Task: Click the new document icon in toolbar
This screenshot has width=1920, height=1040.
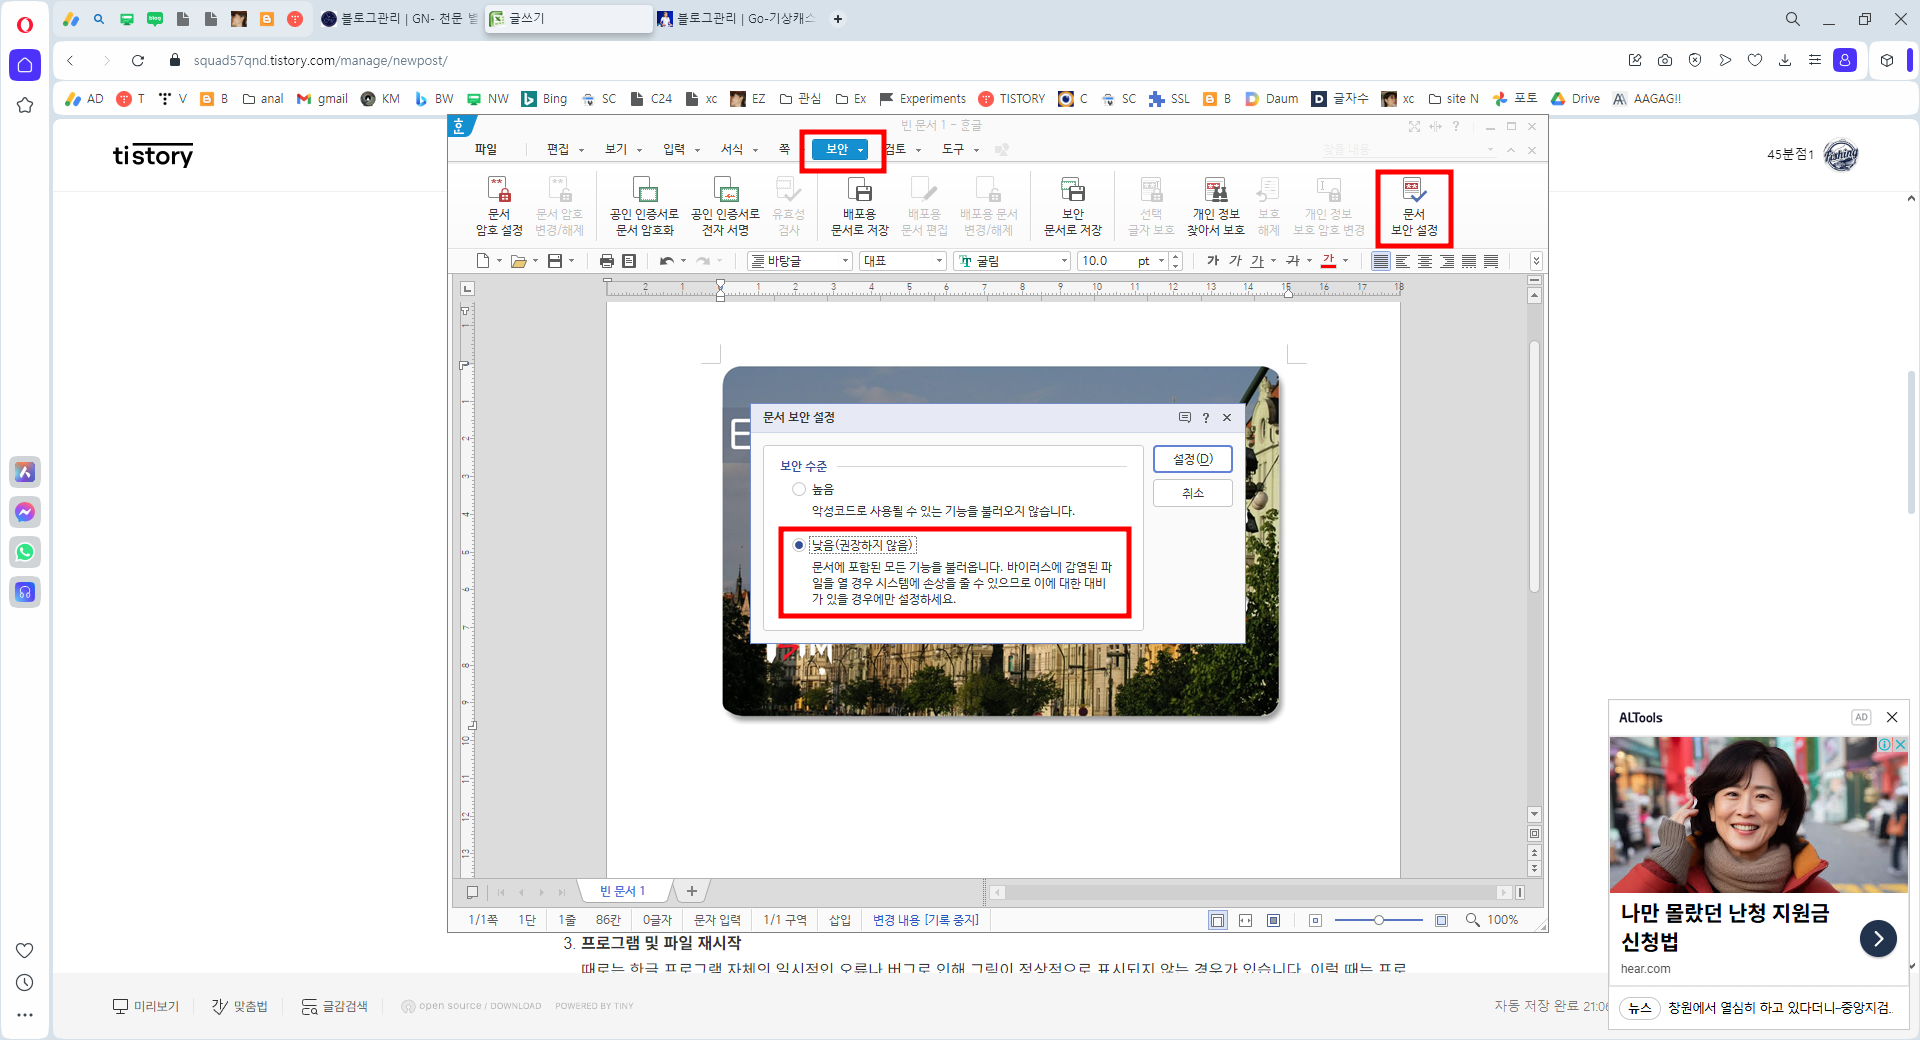Action: 483,261
